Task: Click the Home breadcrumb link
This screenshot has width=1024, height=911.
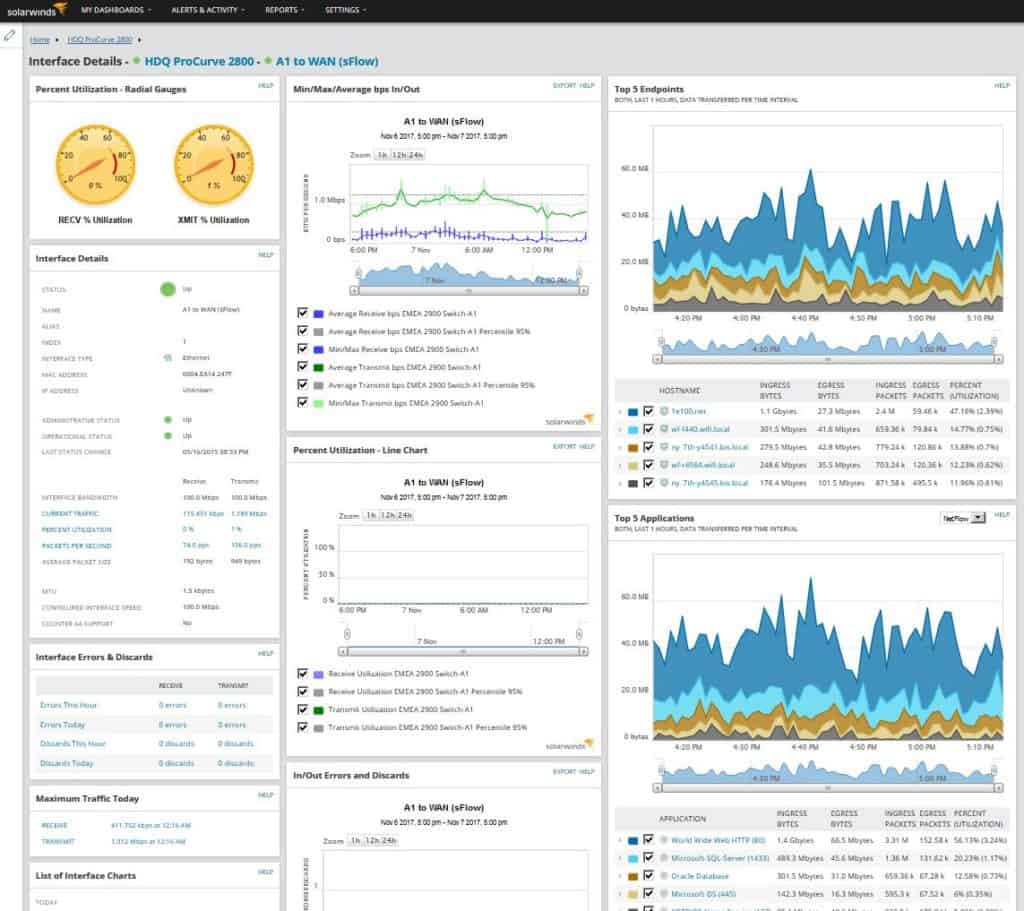Action: 39,40
